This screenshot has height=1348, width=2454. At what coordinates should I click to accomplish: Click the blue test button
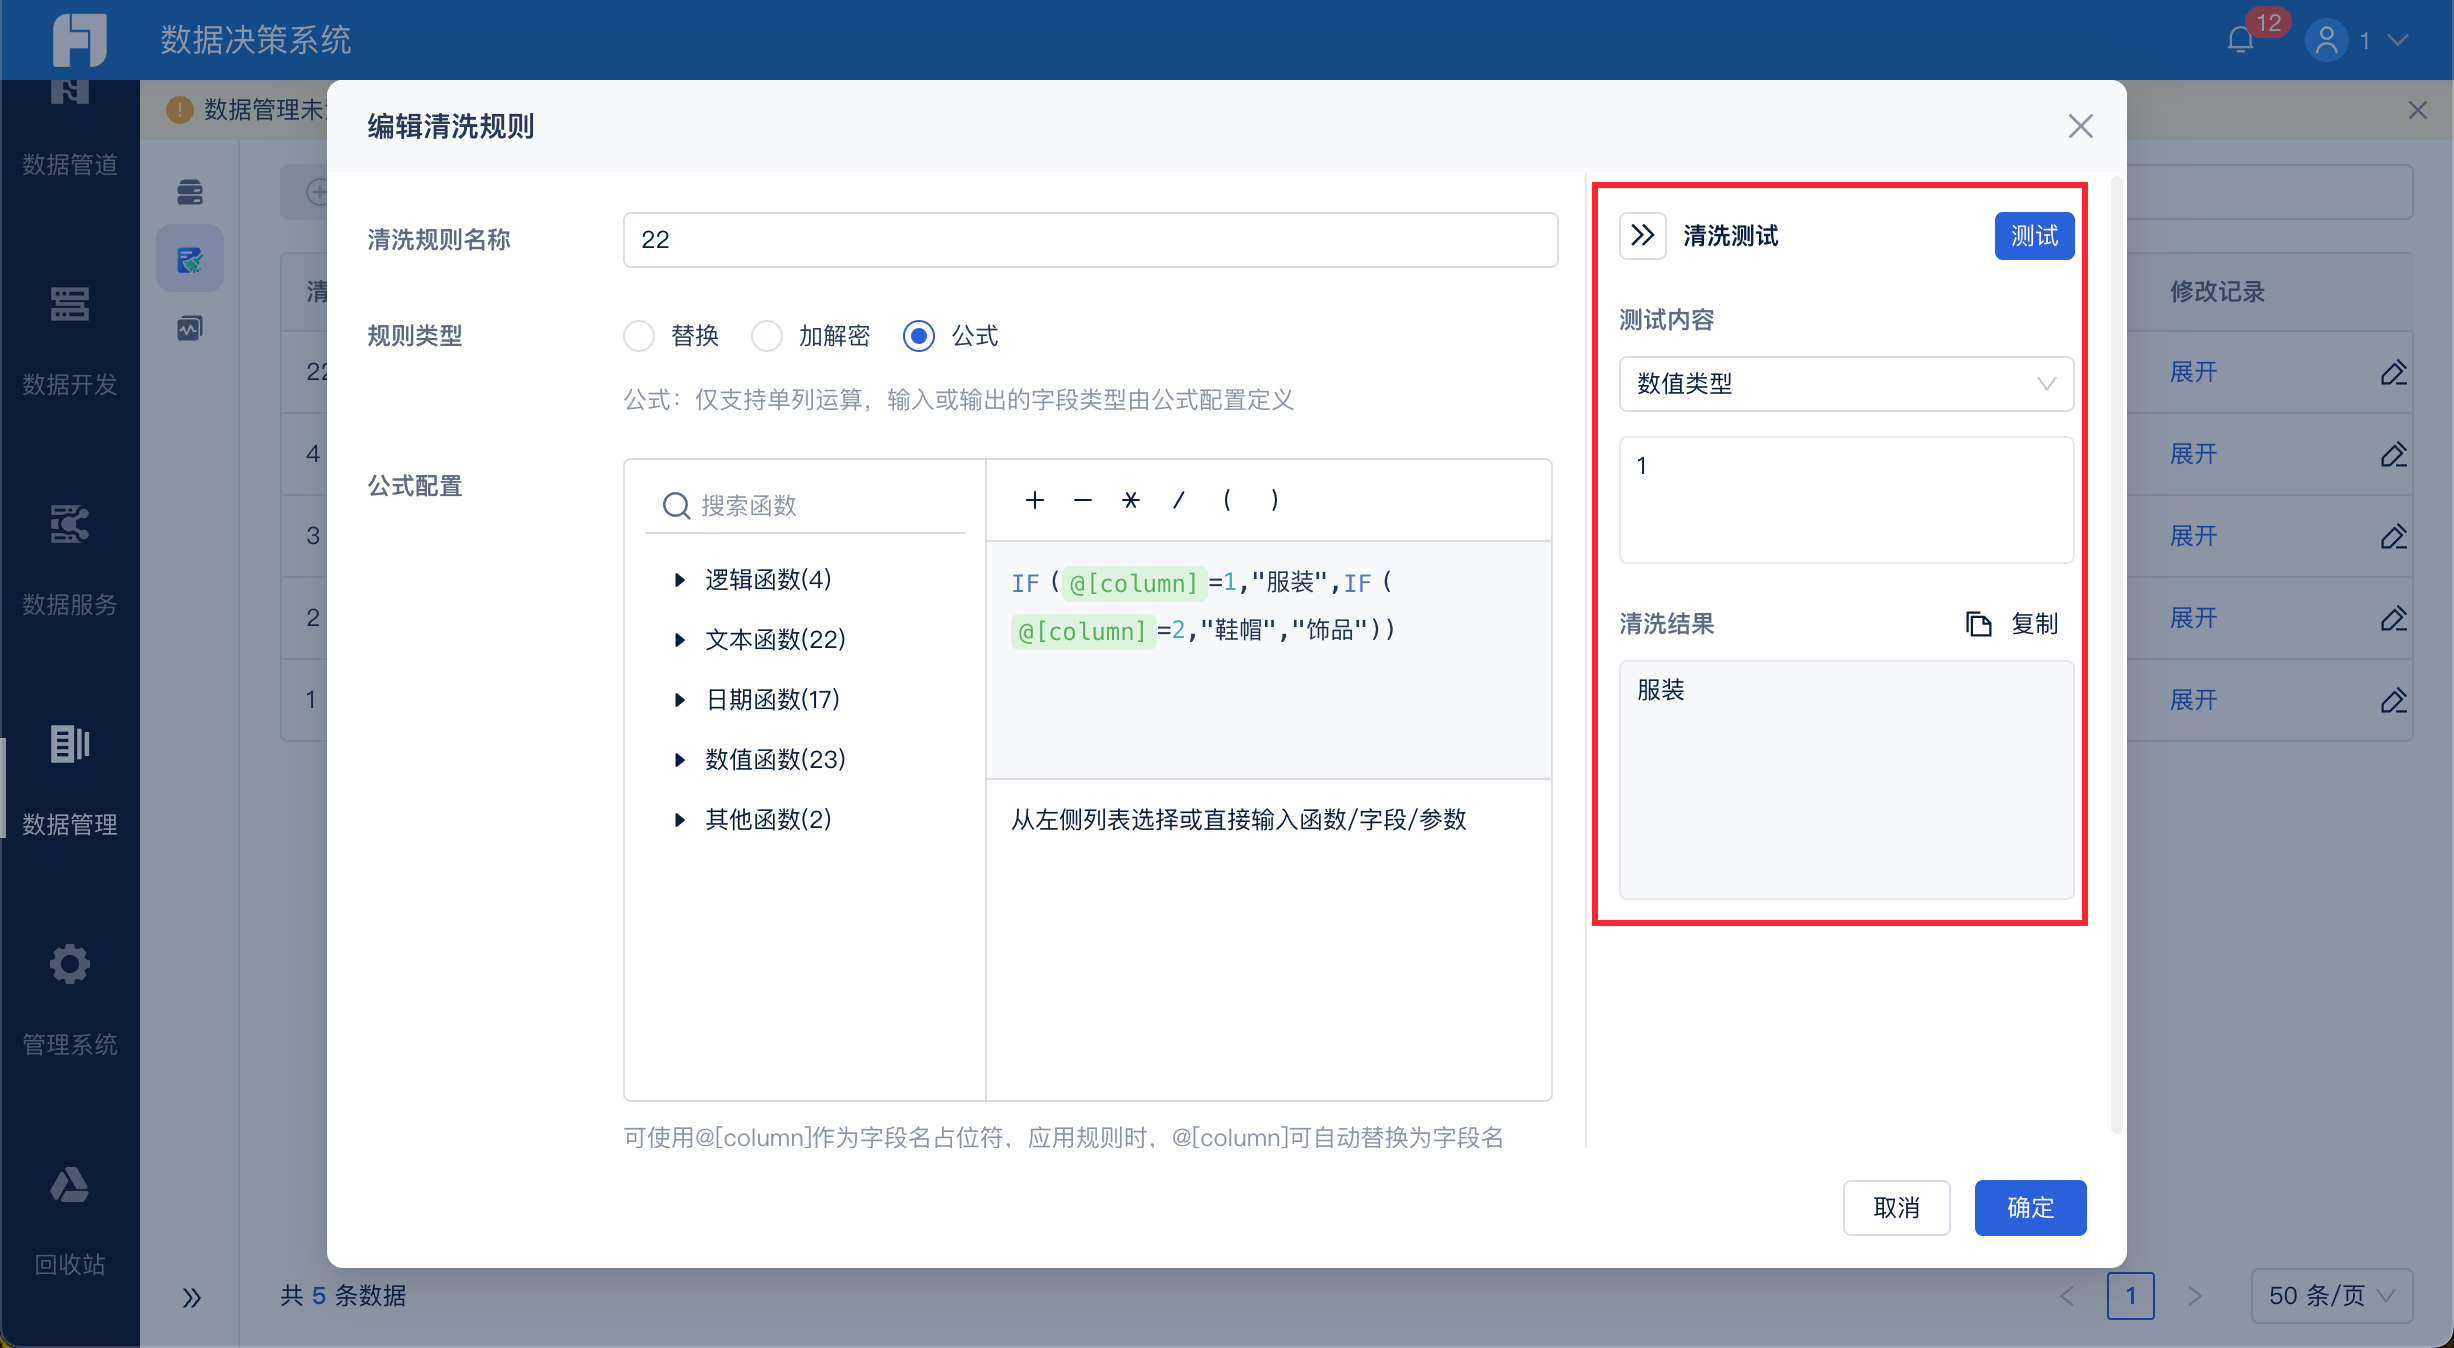tap(2034, 236)
